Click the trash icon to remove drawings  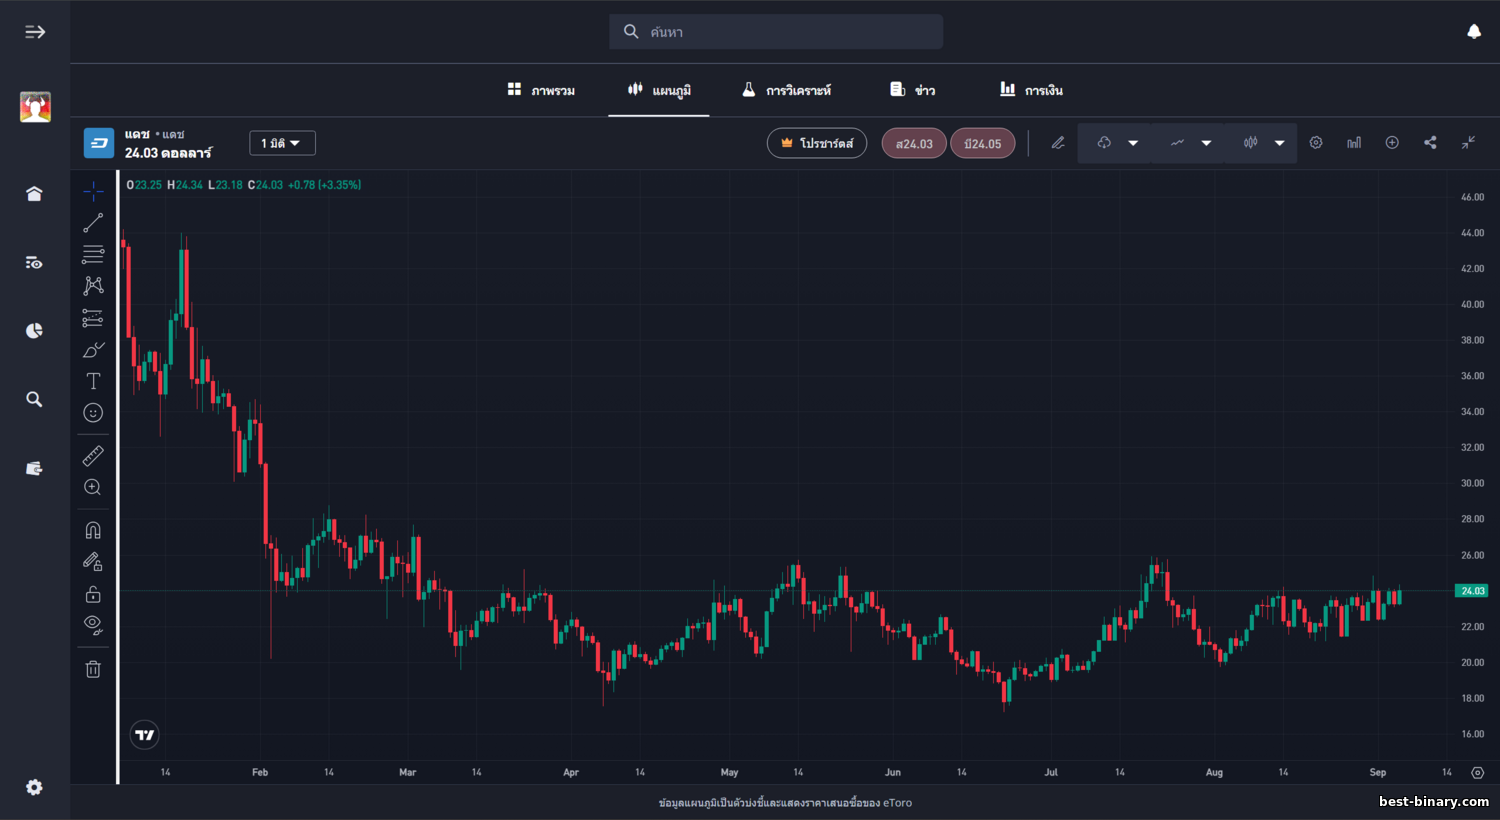pos(93,669)
